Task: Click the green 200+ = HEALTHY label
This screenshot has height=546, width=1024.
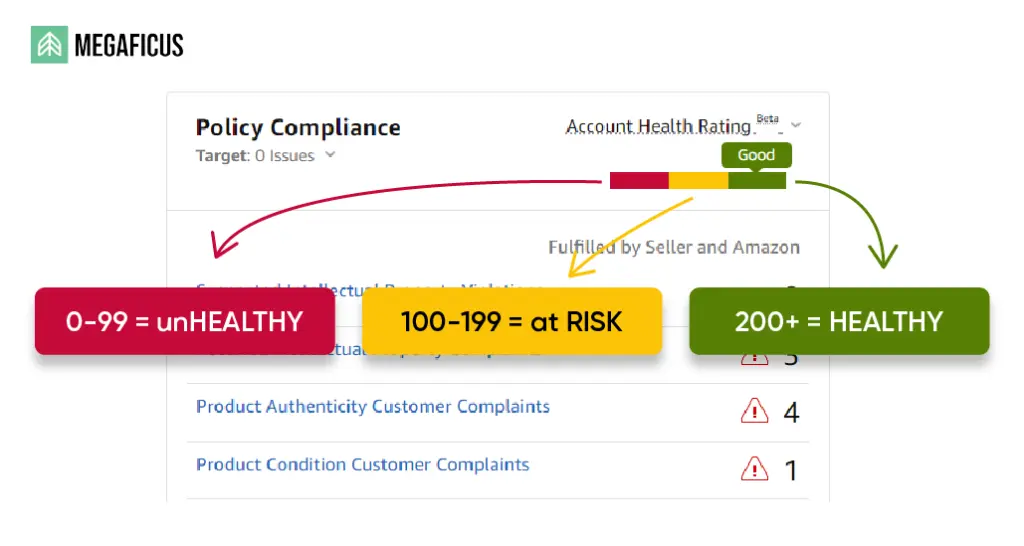Action: click(839, 321)
